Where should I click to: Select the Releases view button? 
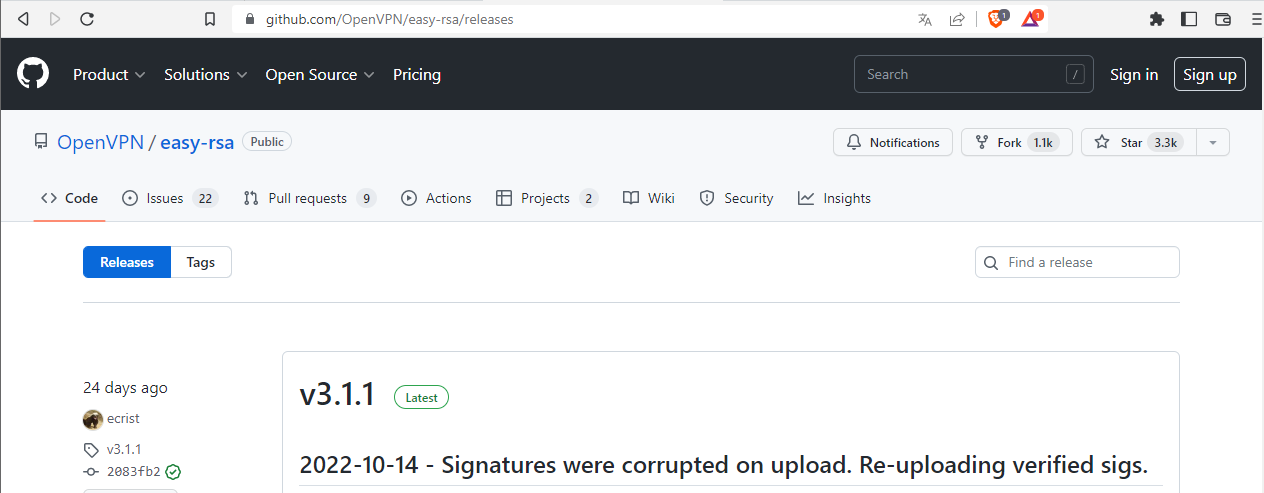tap(127, 262)
